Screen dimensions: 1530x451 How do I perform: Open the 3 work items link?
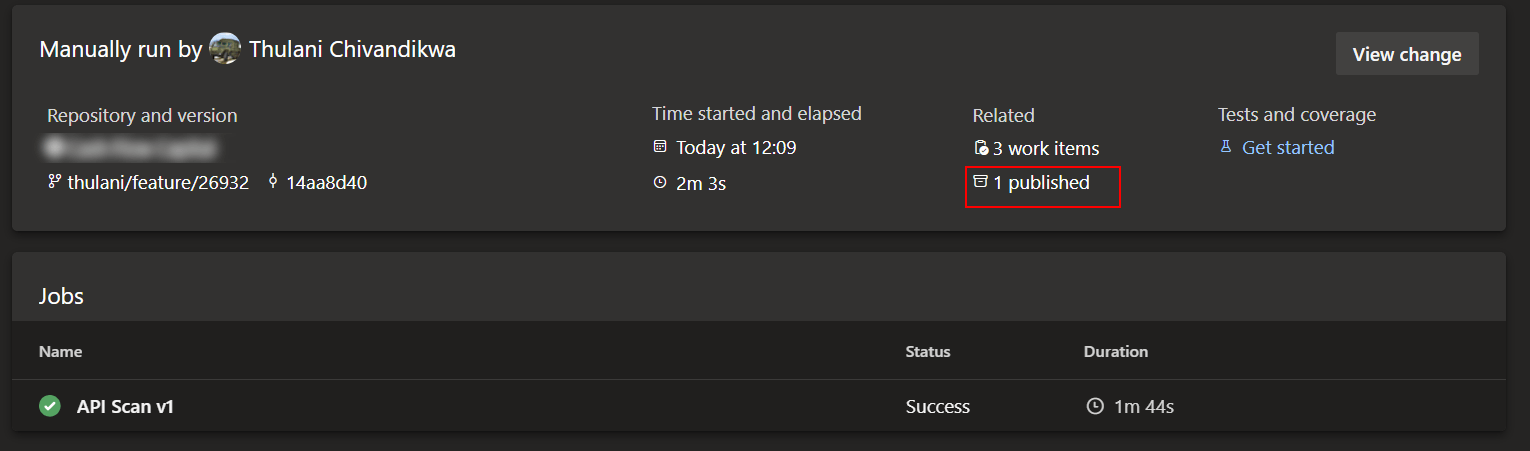pos(1046,148)
